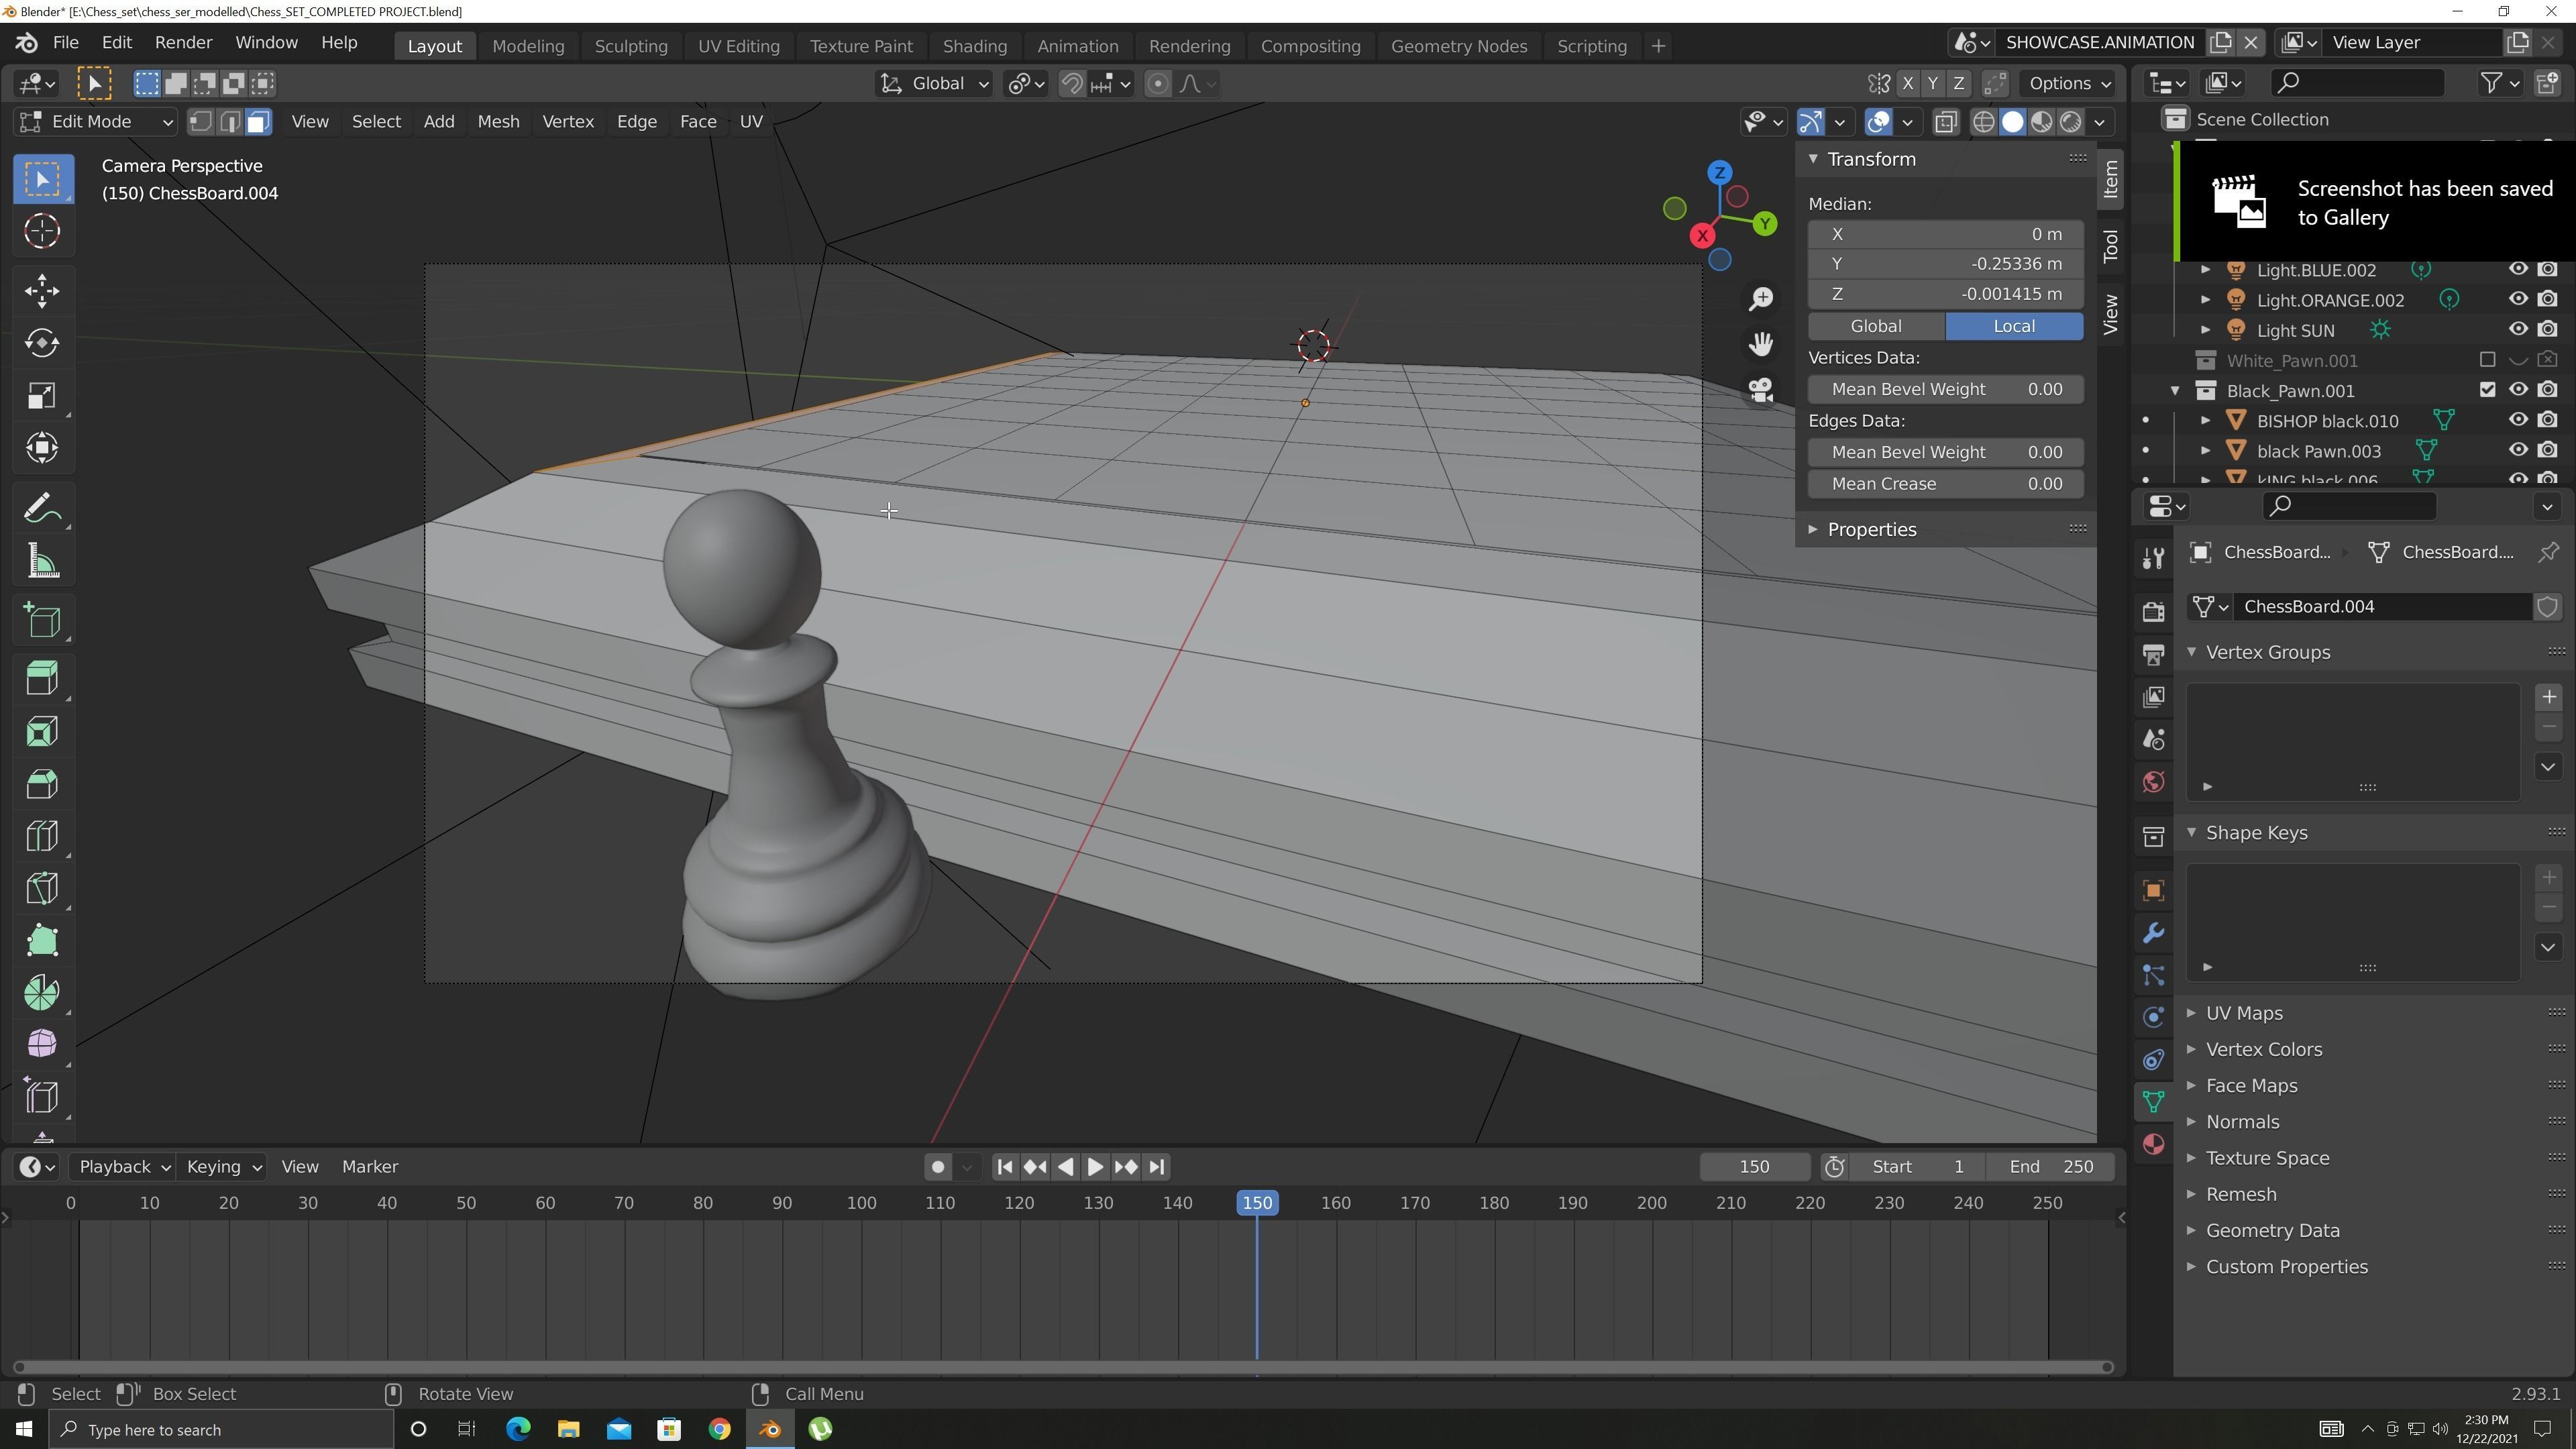This screenshot has height=1449, width=2576.
Task: Enable the White_Pawn.001 collection checkbox
Action: (x=2487, y=360)
